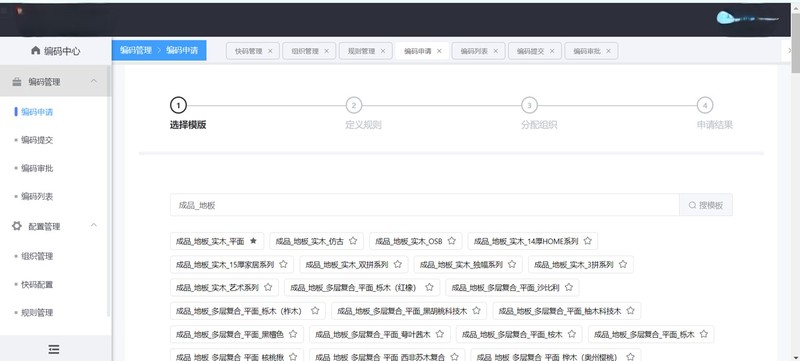Click the gear icon beside 配置管理
Viewport: 800px width, 361px height.
tap(17, 226)
